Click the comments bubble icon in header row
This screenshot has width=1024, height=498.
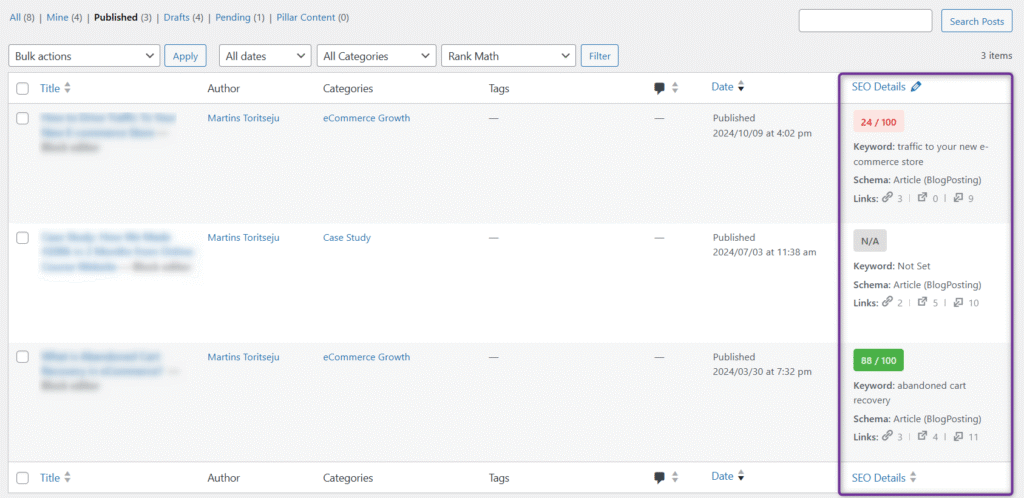point(660,88)
